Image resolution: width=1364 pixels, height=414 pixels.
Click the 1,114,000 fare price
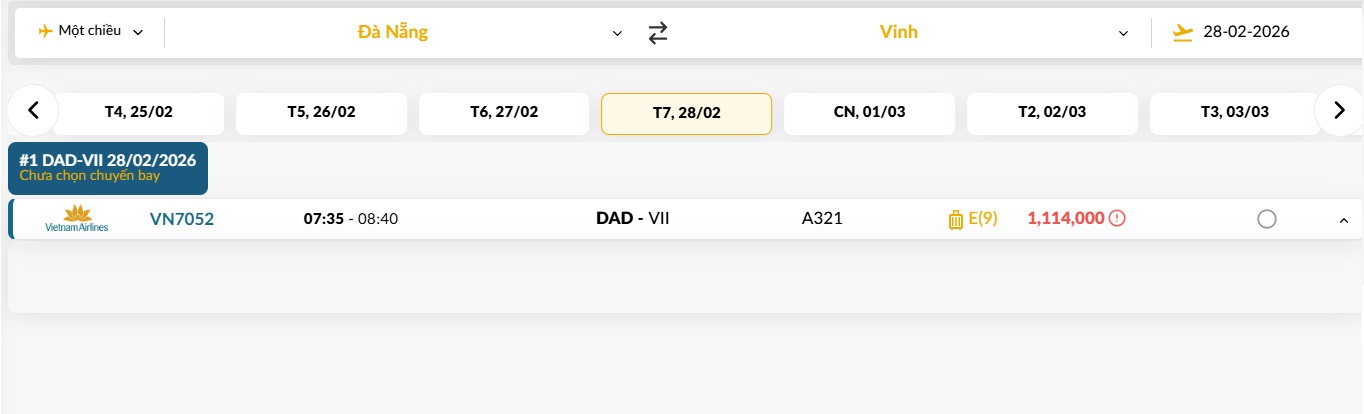(x=1067, y=219)
